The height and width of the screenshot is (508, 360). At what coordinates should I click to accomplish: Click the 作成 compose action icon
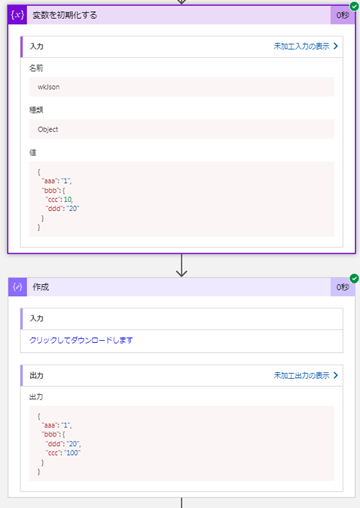click(x=17, y=287)
